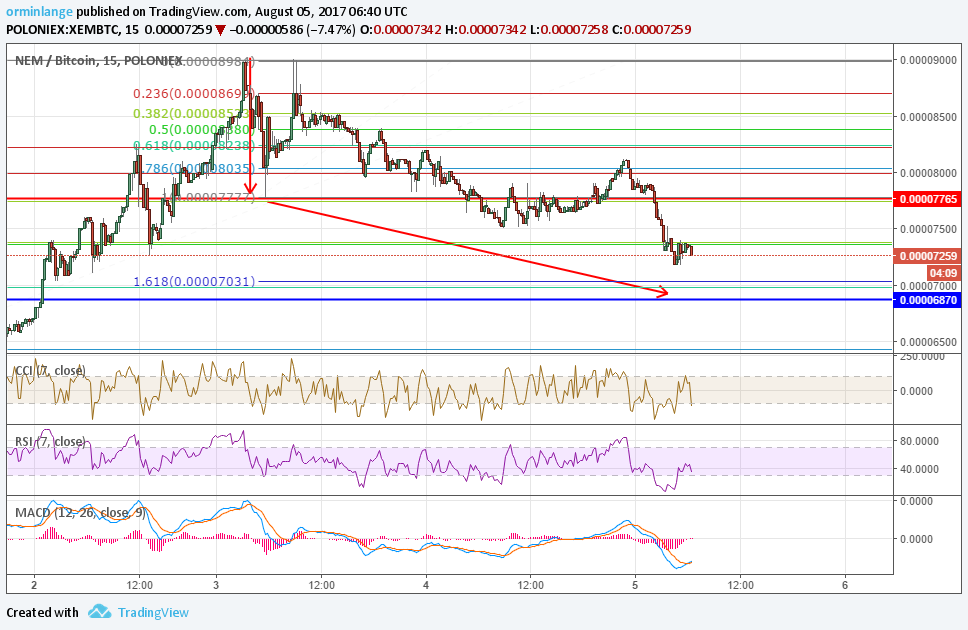Screen dimensions: 968x630
Task: Click the 0.00008500 price axis label
Action: pyautogui.click(x=928, y=117)
